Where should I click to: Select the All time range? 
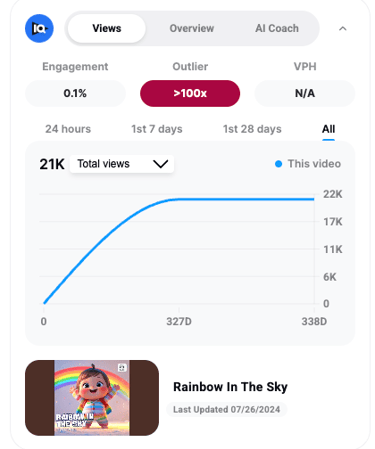pyautogui.click(x=328, y=129)
